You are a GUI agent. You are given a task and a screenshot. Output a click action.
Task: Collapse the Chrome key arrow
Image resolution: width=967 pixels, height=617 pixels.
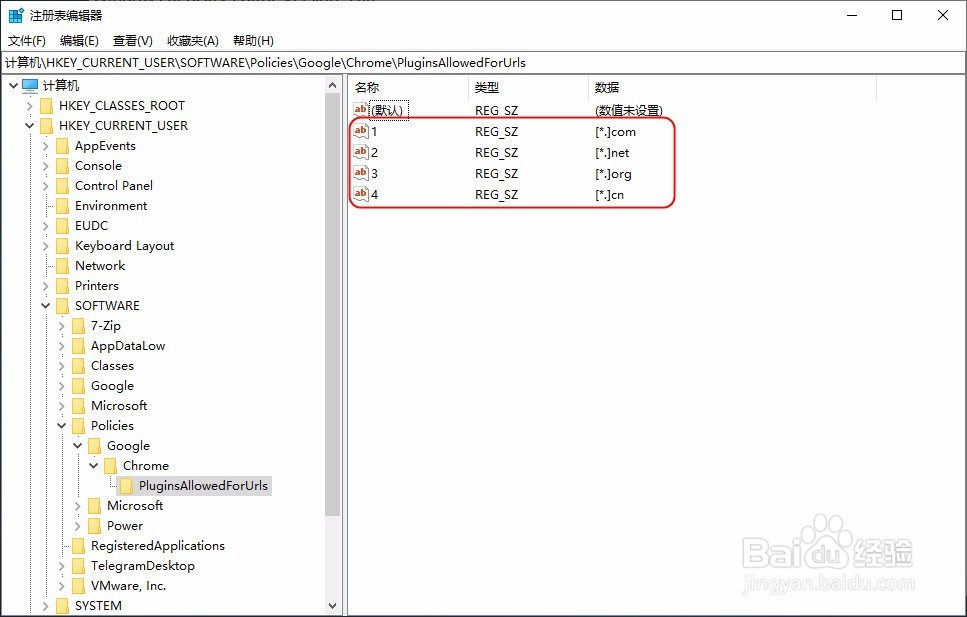click(x=93, y=465)
